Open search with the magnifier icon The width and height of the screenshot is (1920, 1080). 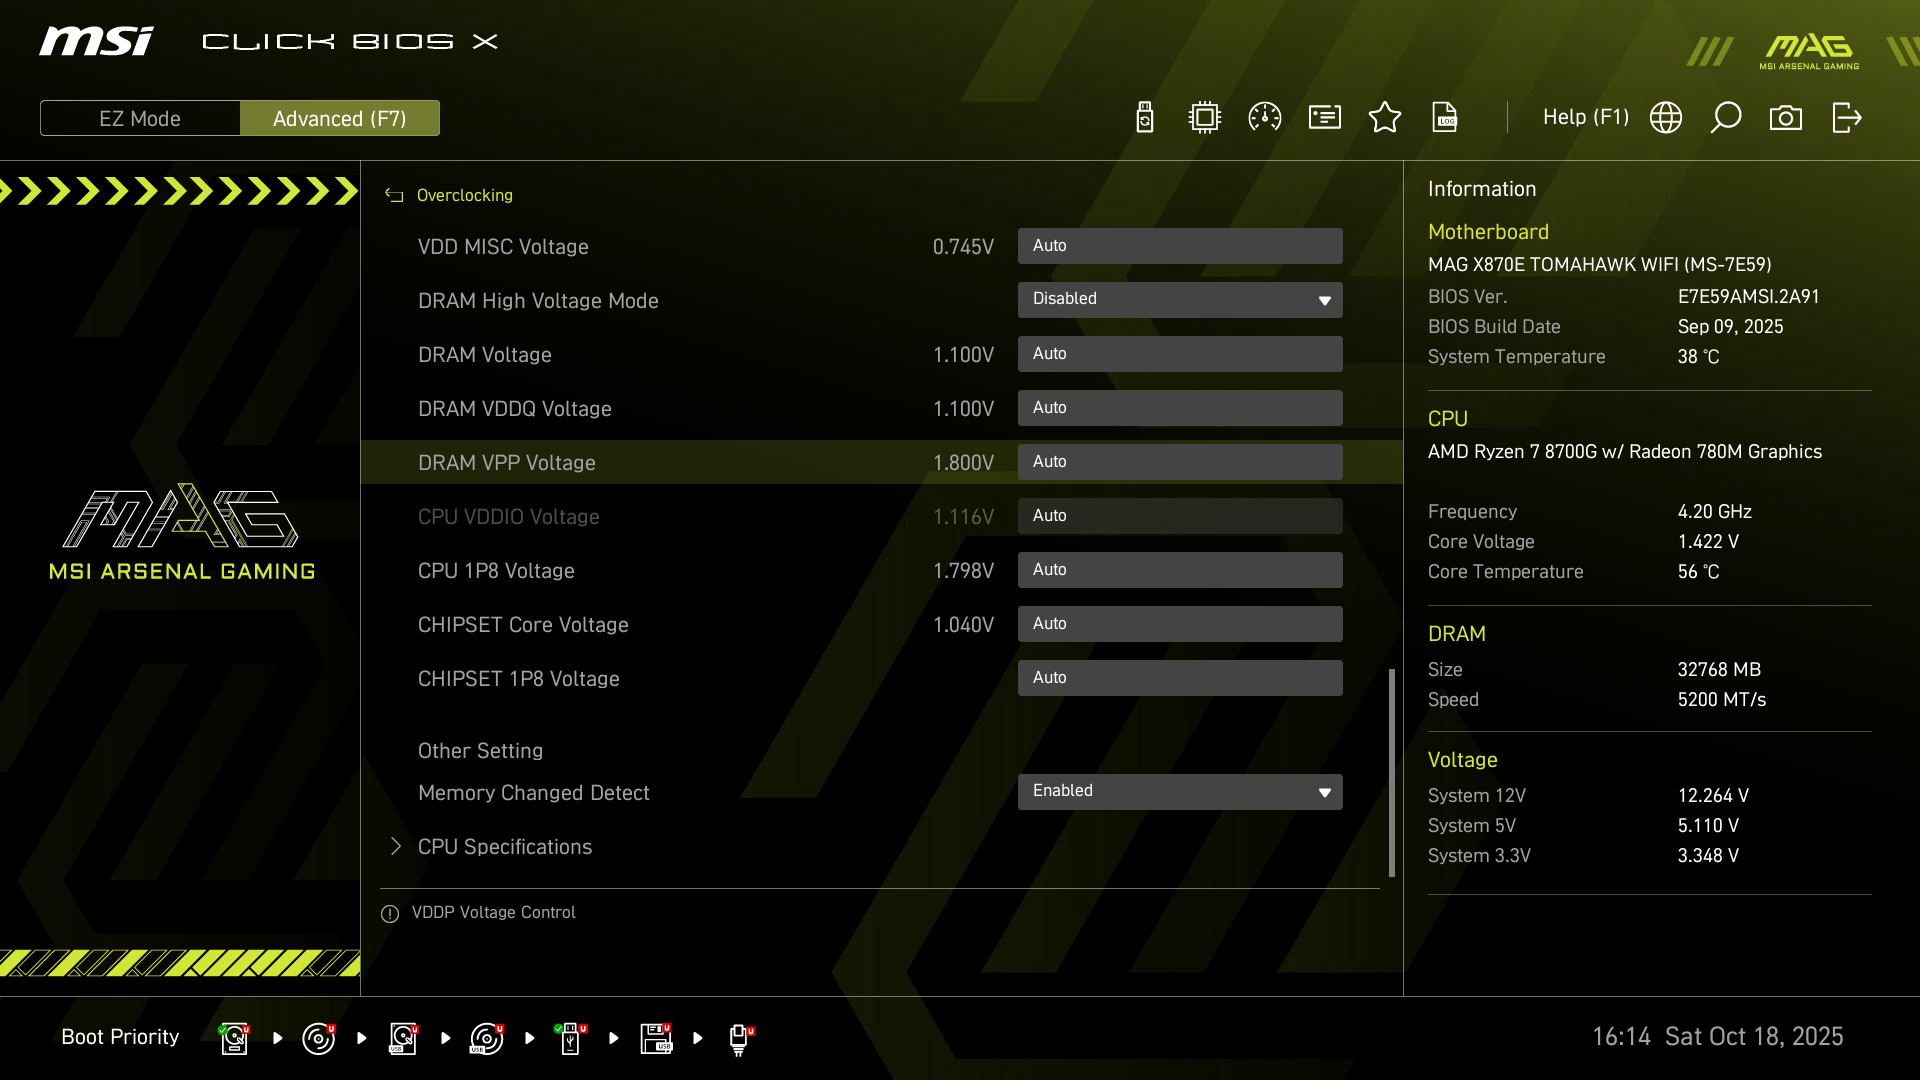click(1726, 118)
